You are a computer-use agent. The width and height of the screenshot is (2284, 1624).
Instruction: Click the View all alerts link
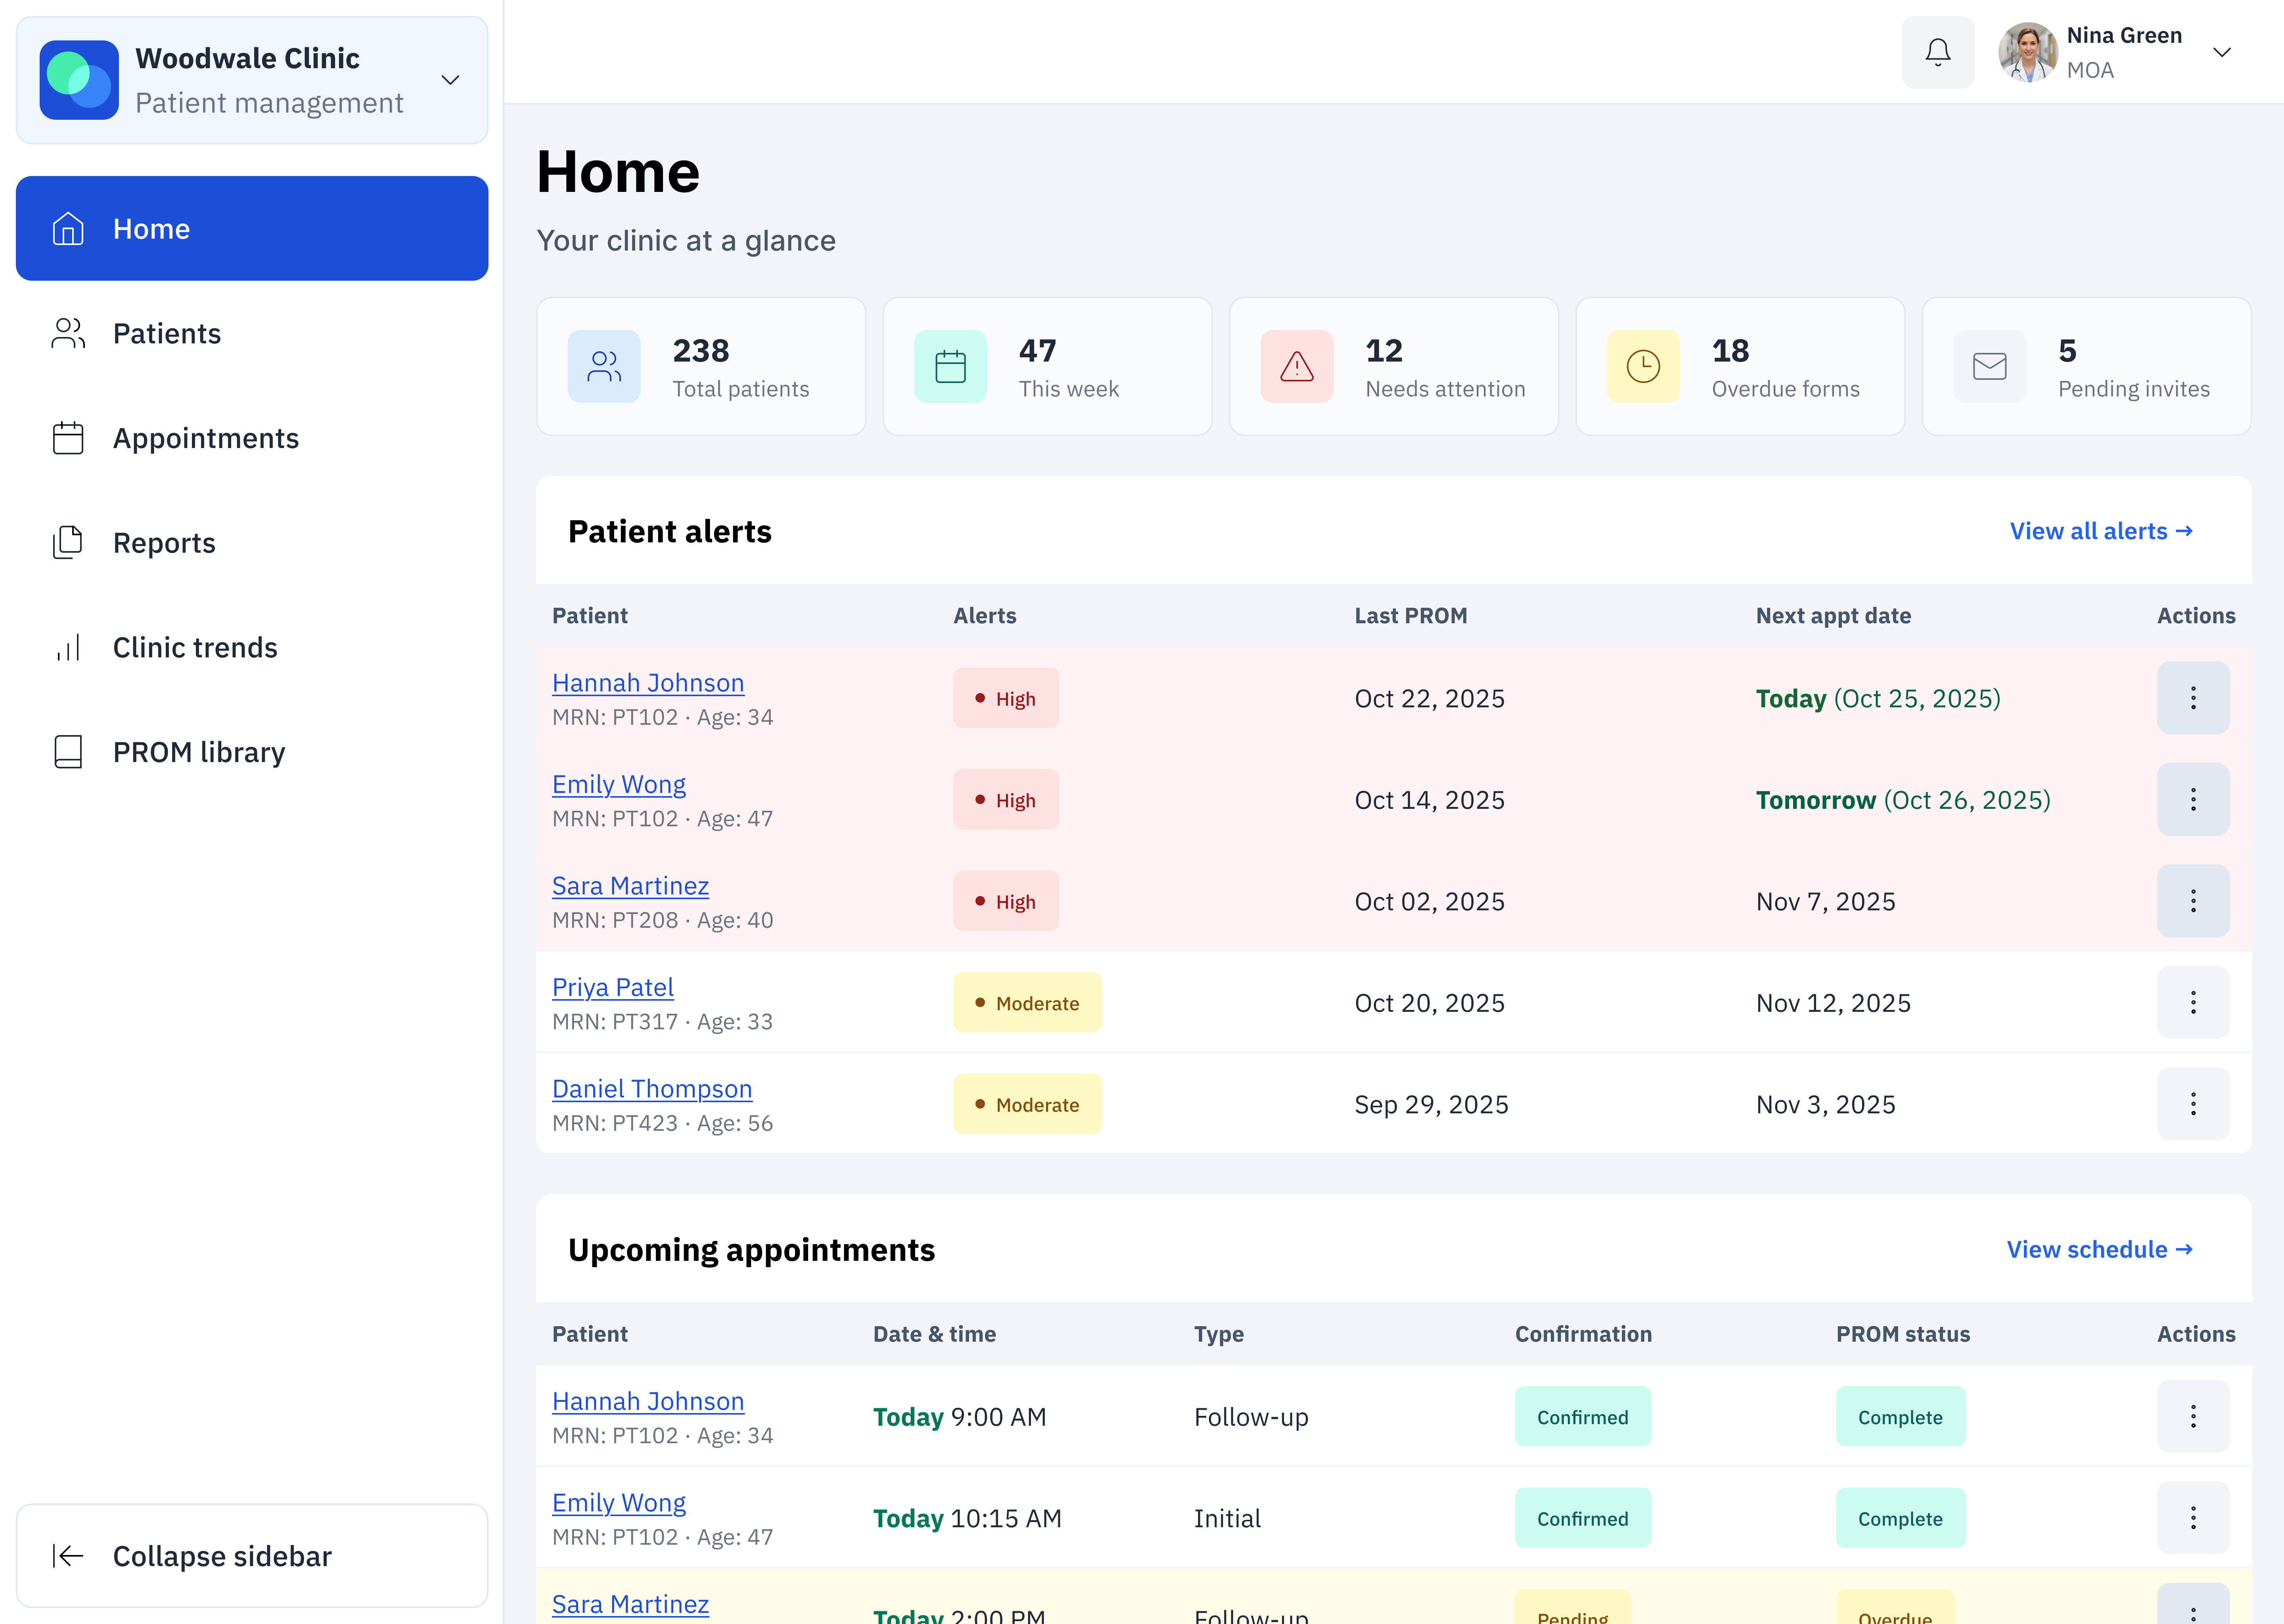[x=2100, y=531]
